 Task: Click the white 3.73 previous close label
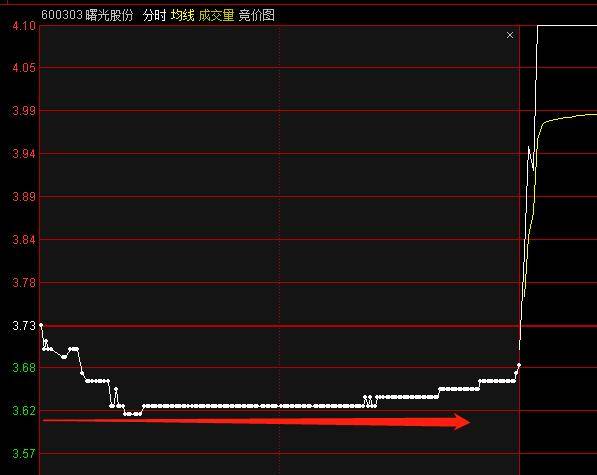click(24, 326)
